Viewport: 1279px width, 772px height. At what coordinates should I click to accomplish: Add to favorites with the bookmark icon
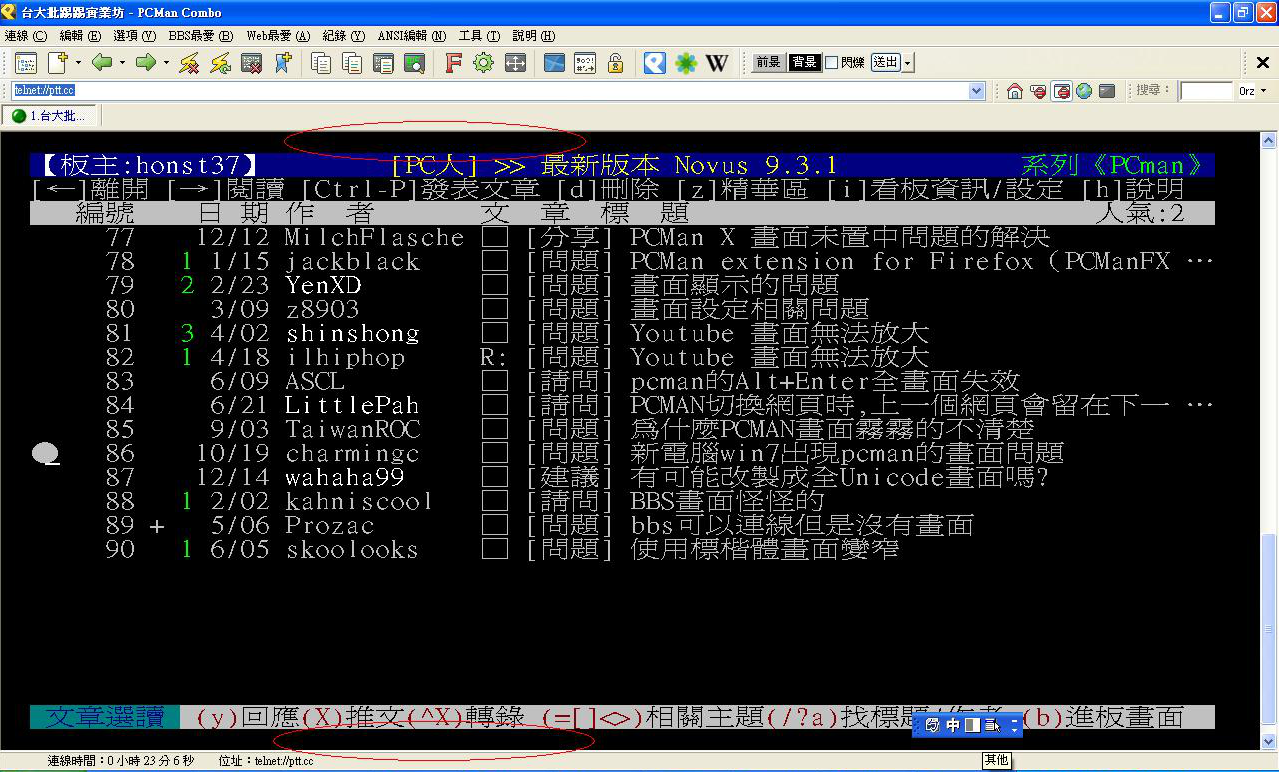282,63
